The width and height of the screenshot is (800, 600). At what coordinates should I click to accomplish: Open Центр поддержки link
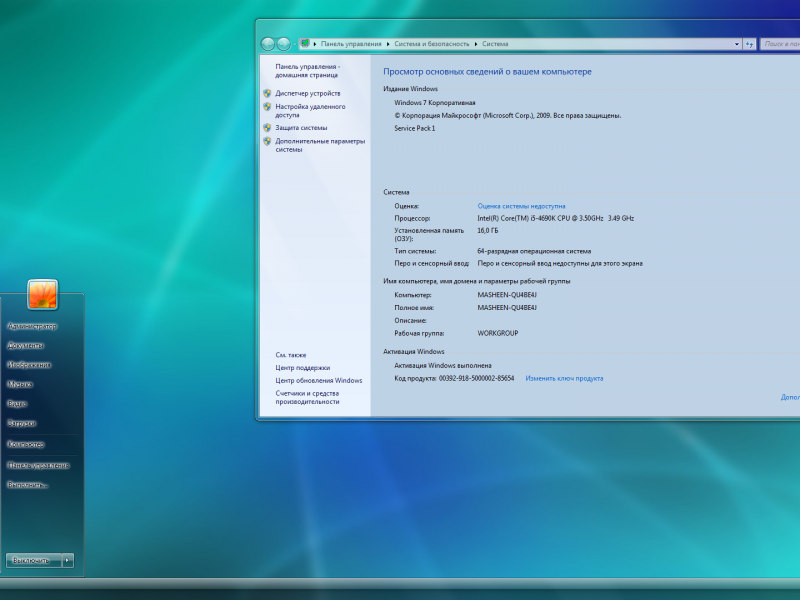pyautogui.click(x=303, y=368)
